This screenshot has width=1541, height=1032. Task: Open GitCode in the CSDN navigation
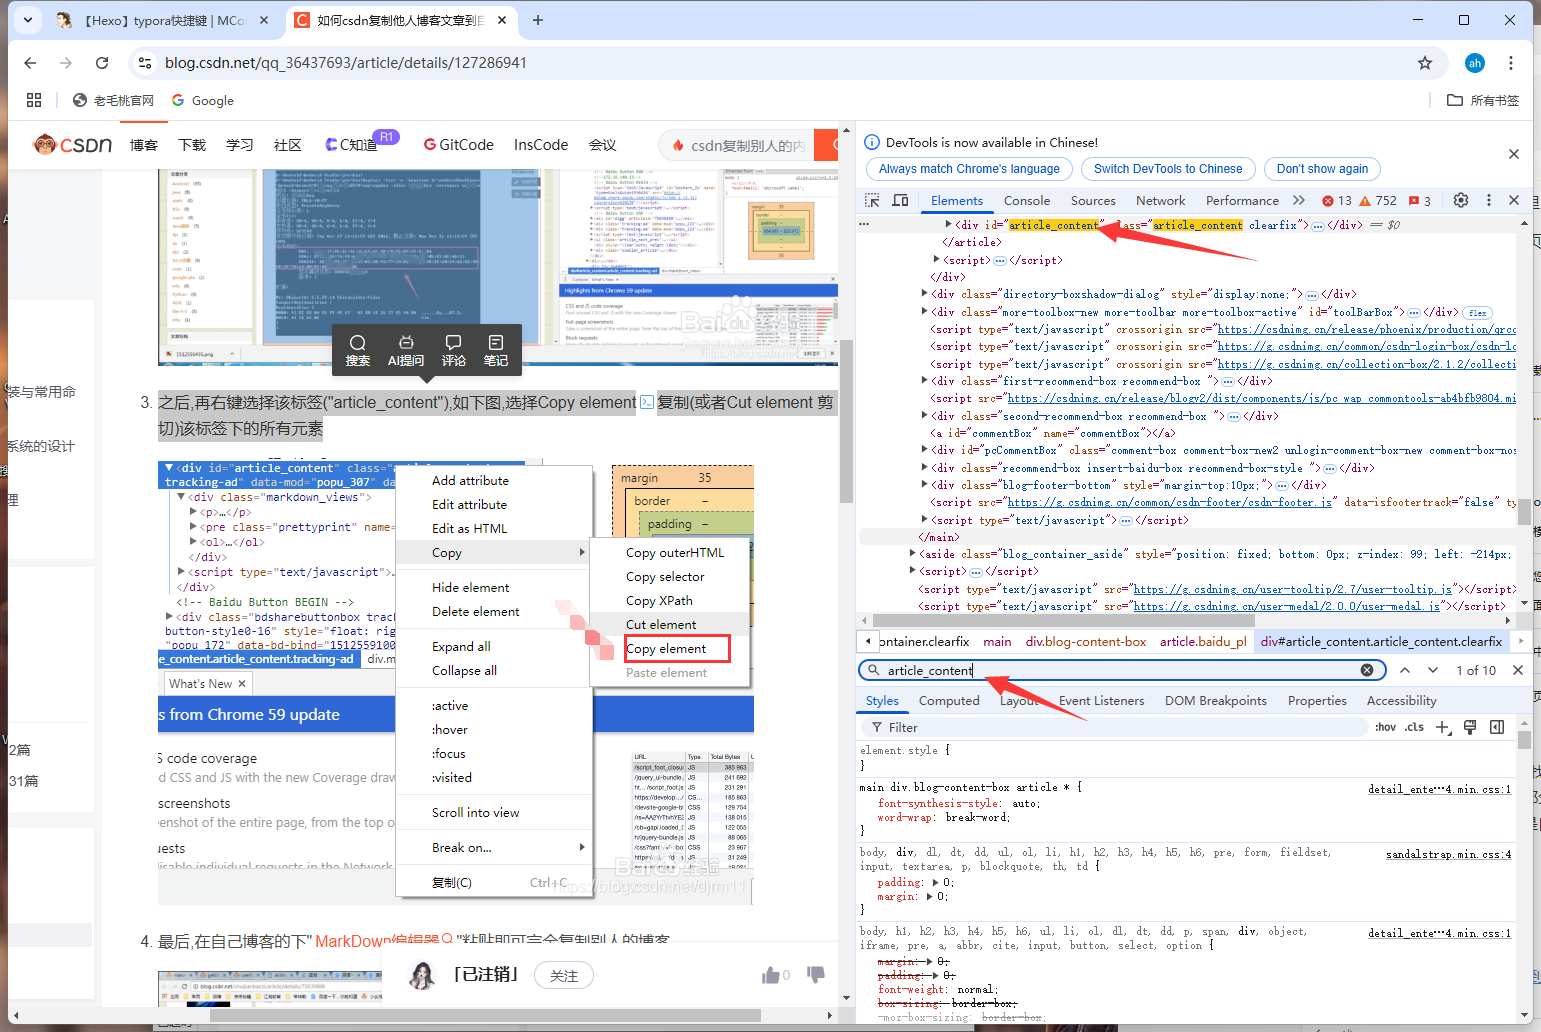pos(458,145)
